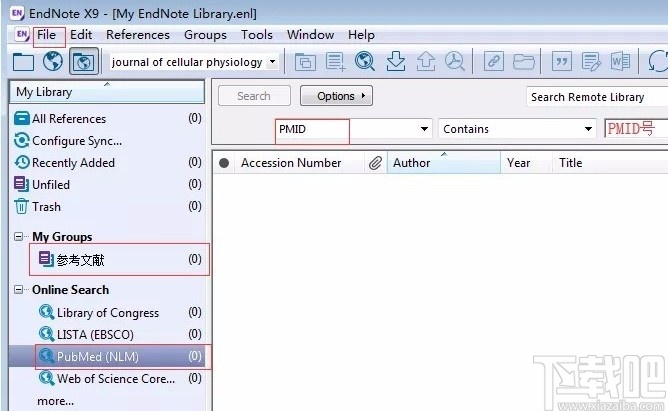Select Library of Congress online search

coord(107,313)
